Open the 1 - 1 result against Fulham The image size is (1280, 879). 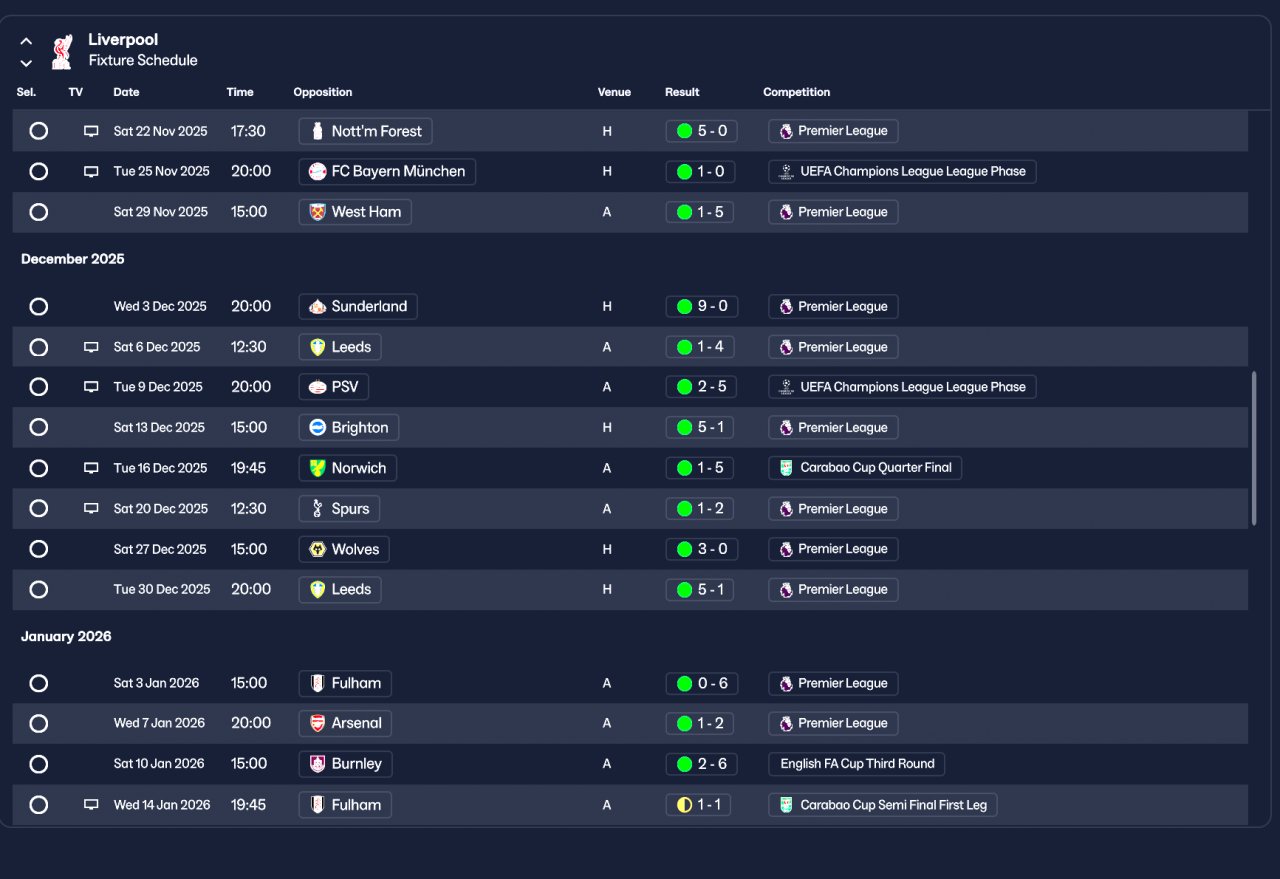coord(698,804)
